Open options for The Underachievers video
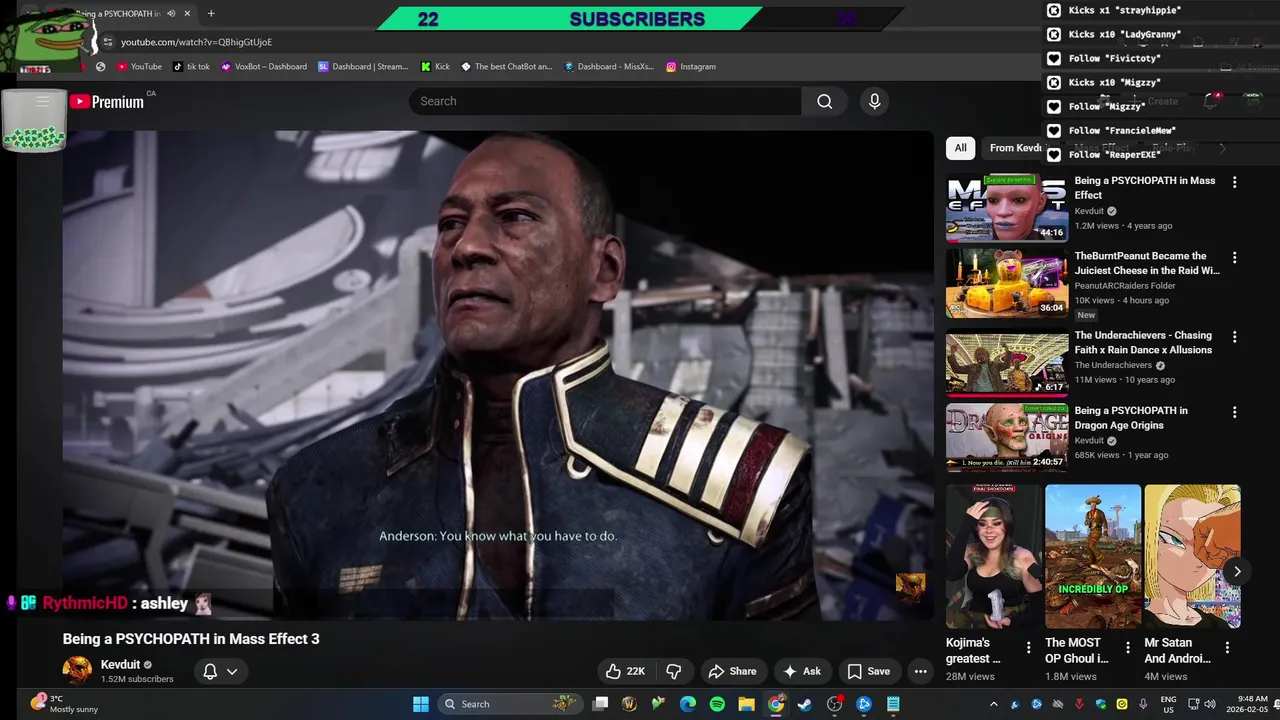The width and height of the screenshot is (1280, 720). click(1234, 337)
